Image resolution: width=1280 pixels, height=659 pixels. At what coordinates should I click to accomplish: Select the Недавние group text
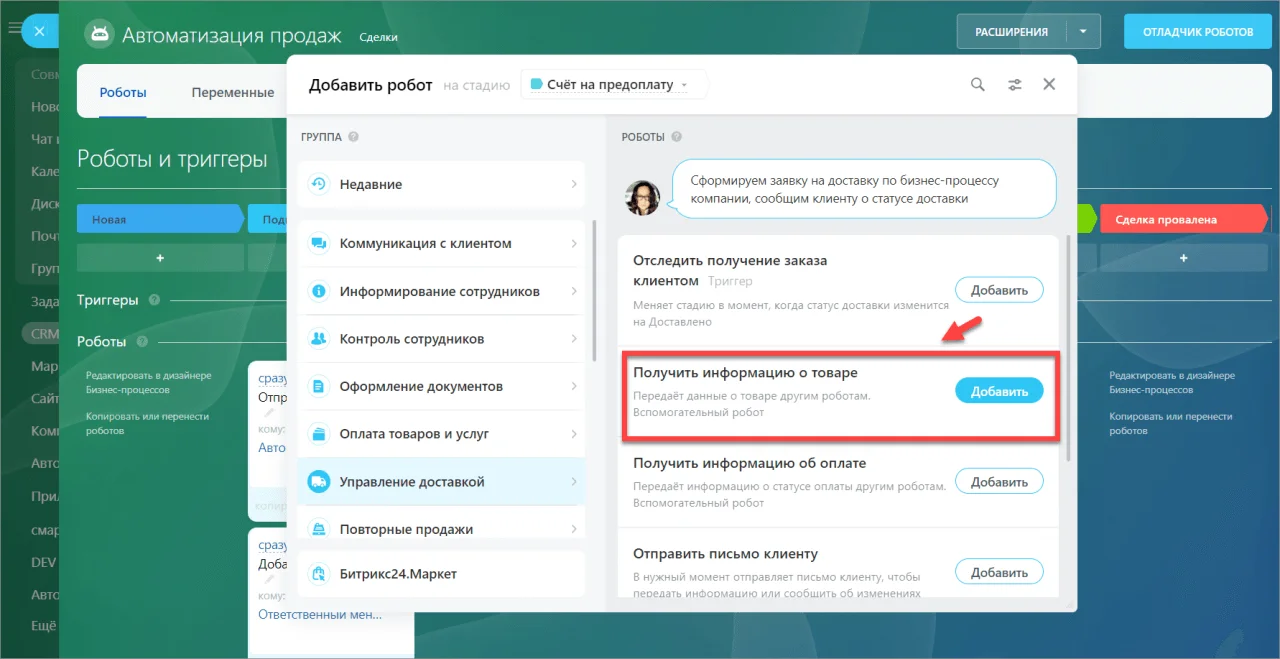tap(371, 184)
